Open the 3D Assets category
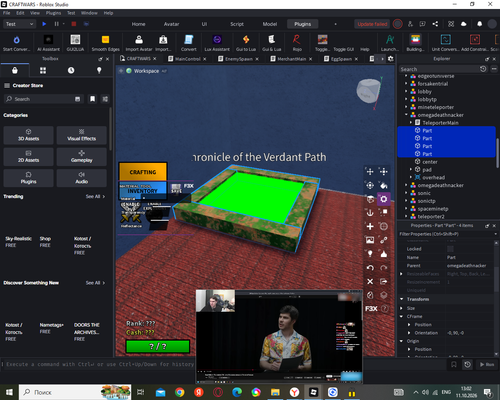Image resolution: width=500 pixels, height=400 pixels. pyautogui.click(x=28, y=135)
